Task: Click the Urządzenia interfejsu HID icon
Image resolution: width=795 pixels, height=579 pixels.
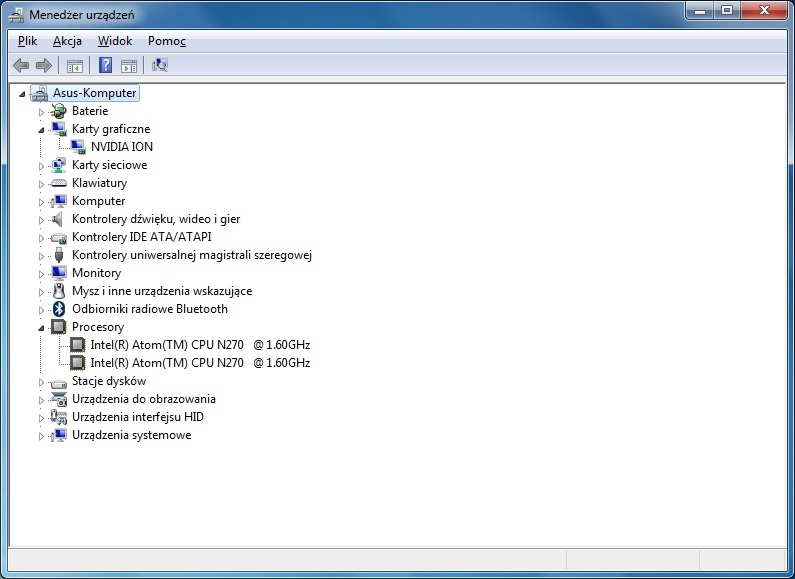Action: (59, 417)
